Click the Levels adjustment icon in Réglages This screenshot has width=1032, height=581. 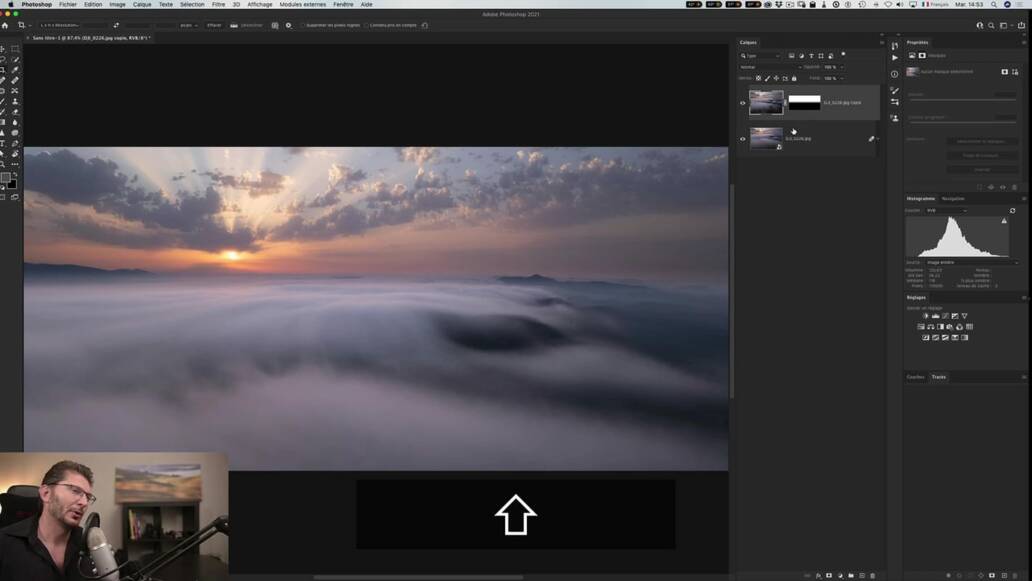(936, 316)
